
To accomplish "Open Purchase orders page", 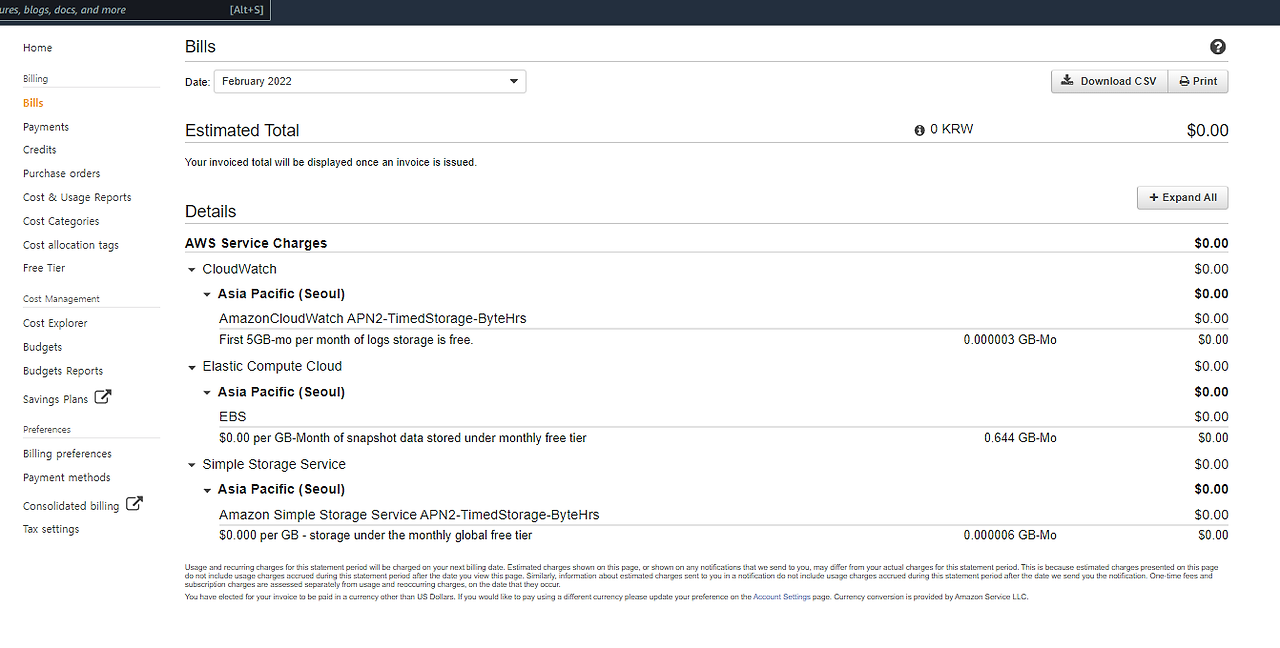I will (x=62, y=174).
